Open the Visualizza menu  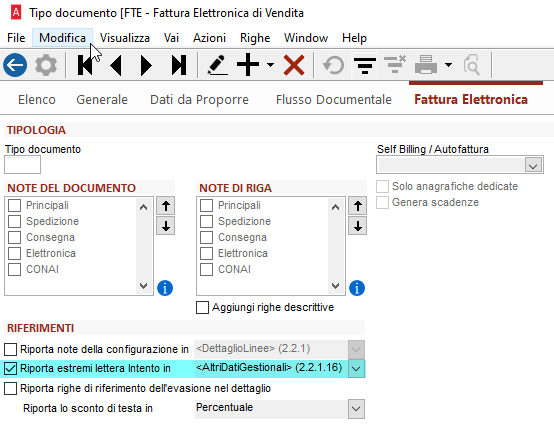[x=125, y=38]
